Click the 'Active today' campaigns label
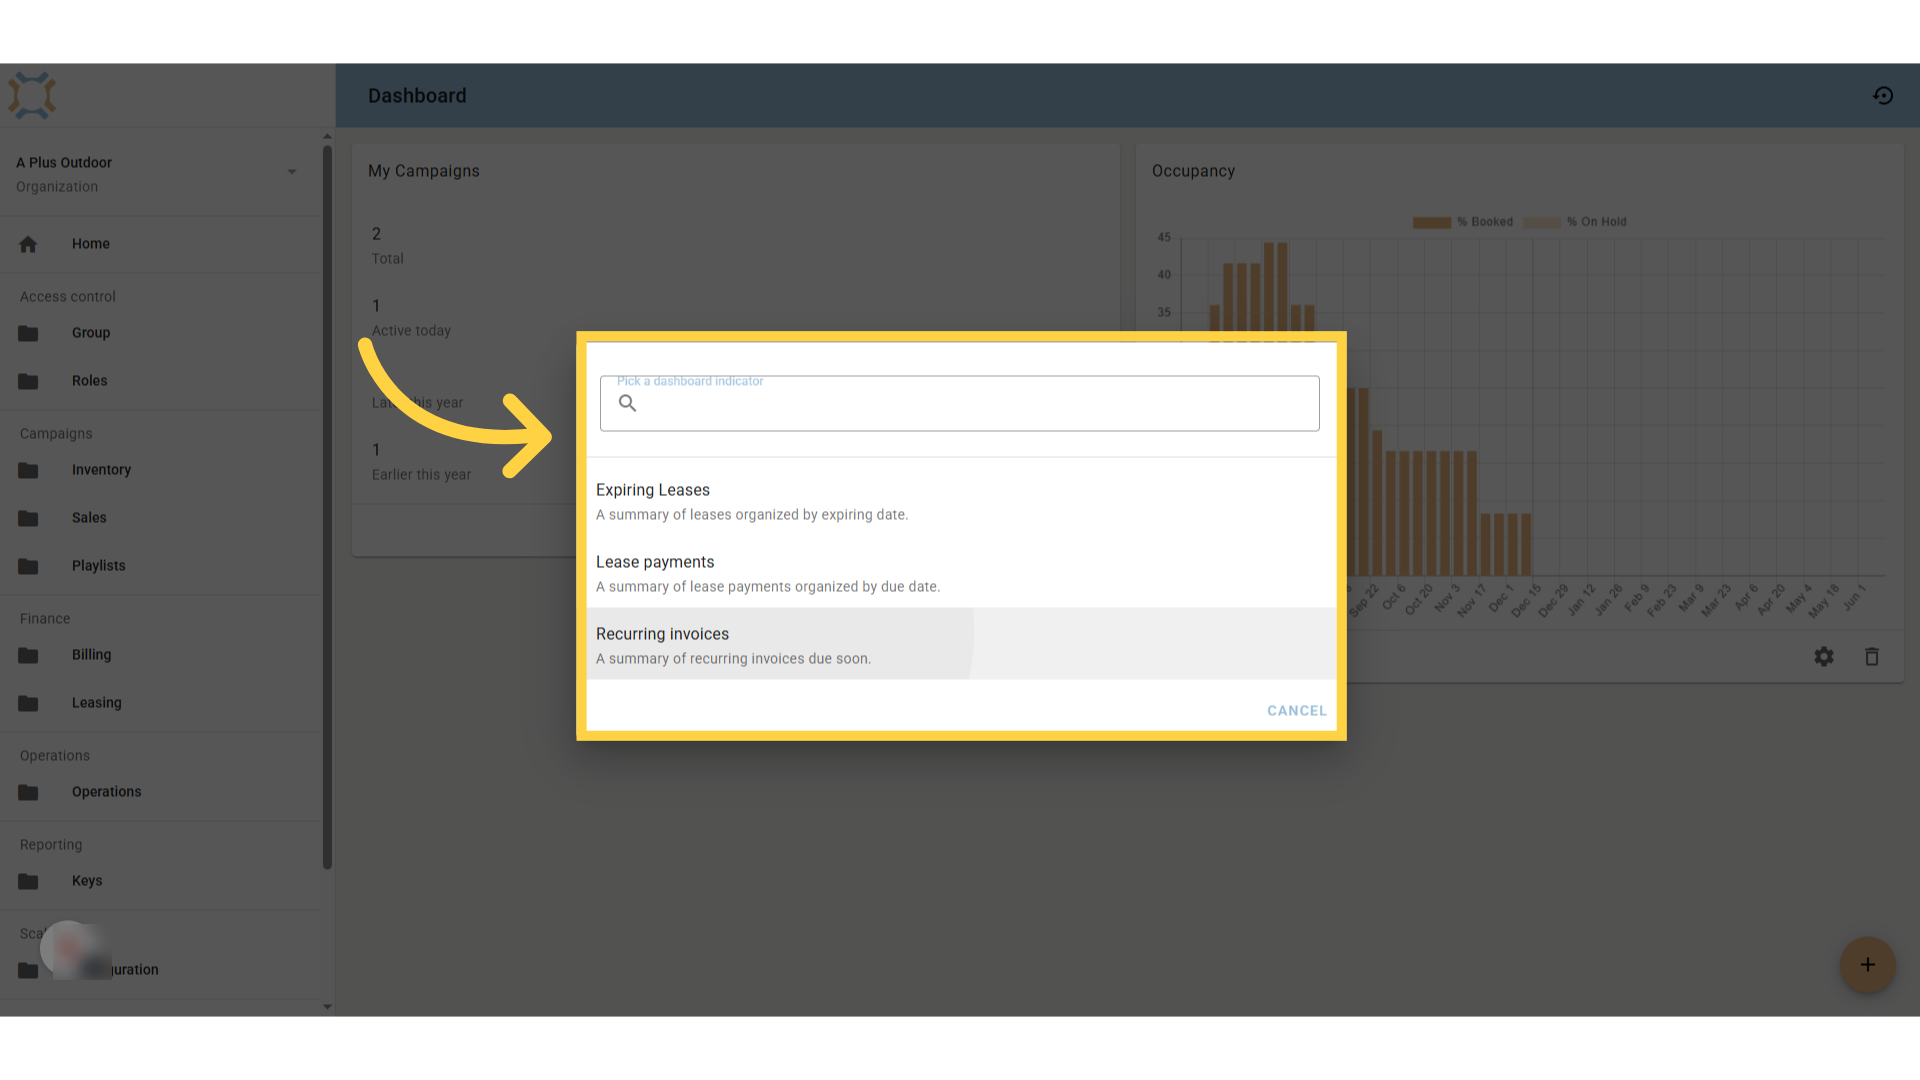The width and height of the screenshot is (1920, 1080). tap(411, 331)
